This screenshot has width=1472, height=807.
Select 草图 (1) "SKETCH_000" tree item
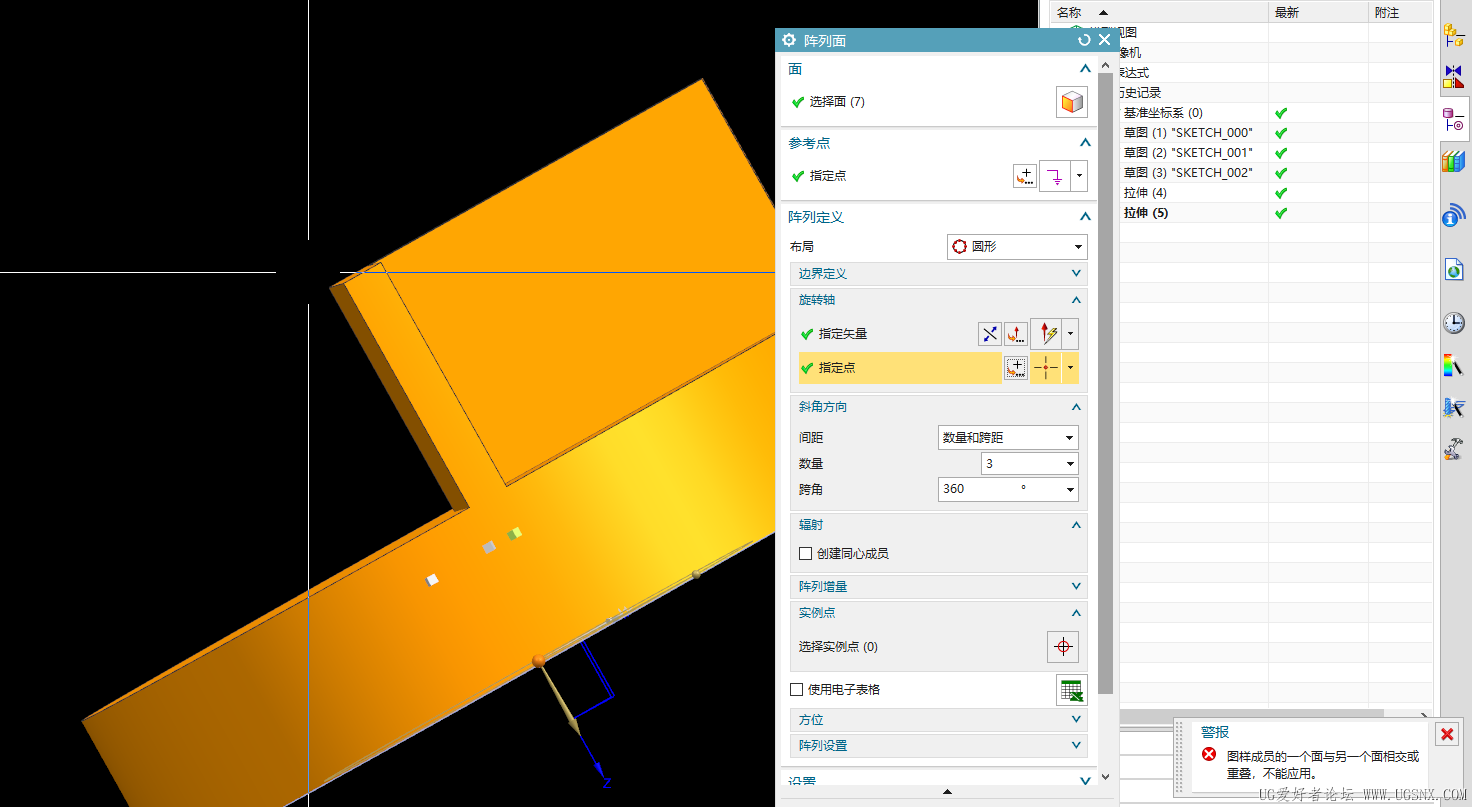1188,133
